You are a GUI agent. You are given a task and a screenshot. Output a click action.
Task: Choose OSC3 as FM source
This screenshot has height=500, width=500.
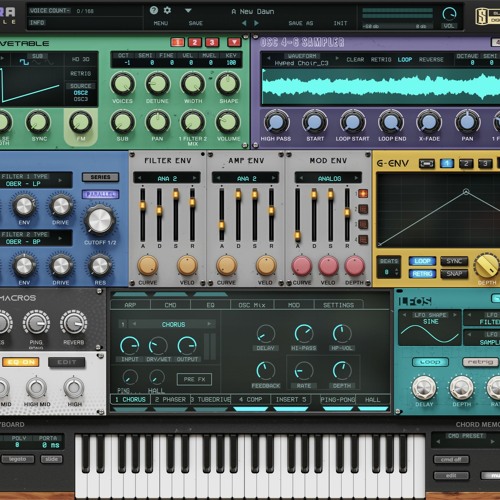pyautogui.click(x=81, y=99)
